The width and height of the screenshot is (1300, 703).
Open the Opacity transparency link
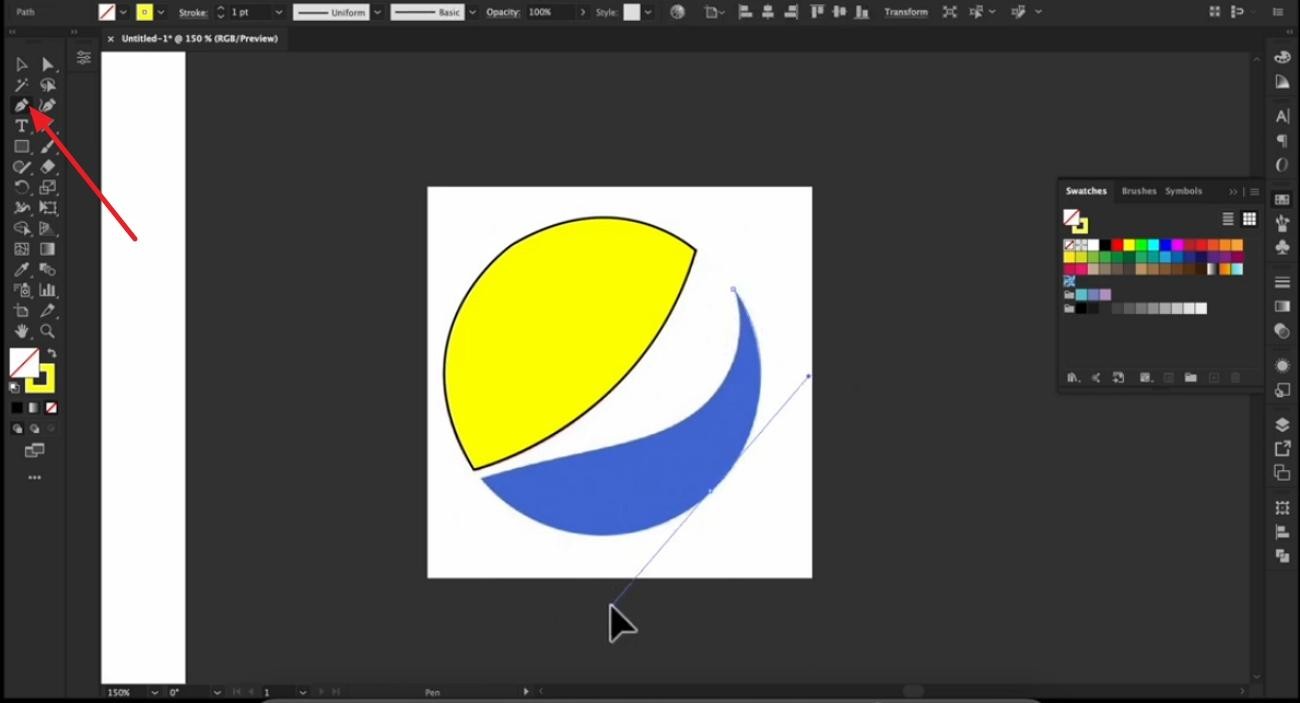(x=502, y=12)
